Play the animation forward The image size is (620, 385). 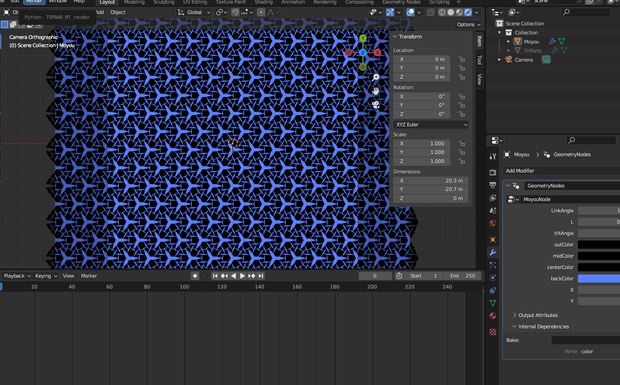click(242, 276)
